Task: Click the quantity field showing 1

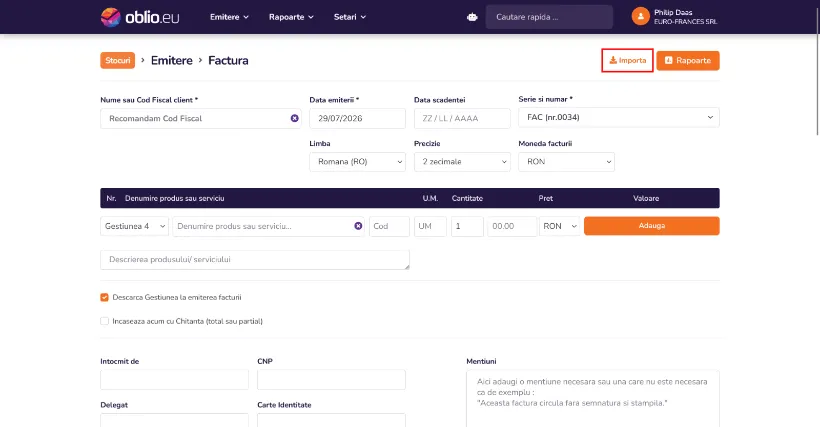Action: 467,226
